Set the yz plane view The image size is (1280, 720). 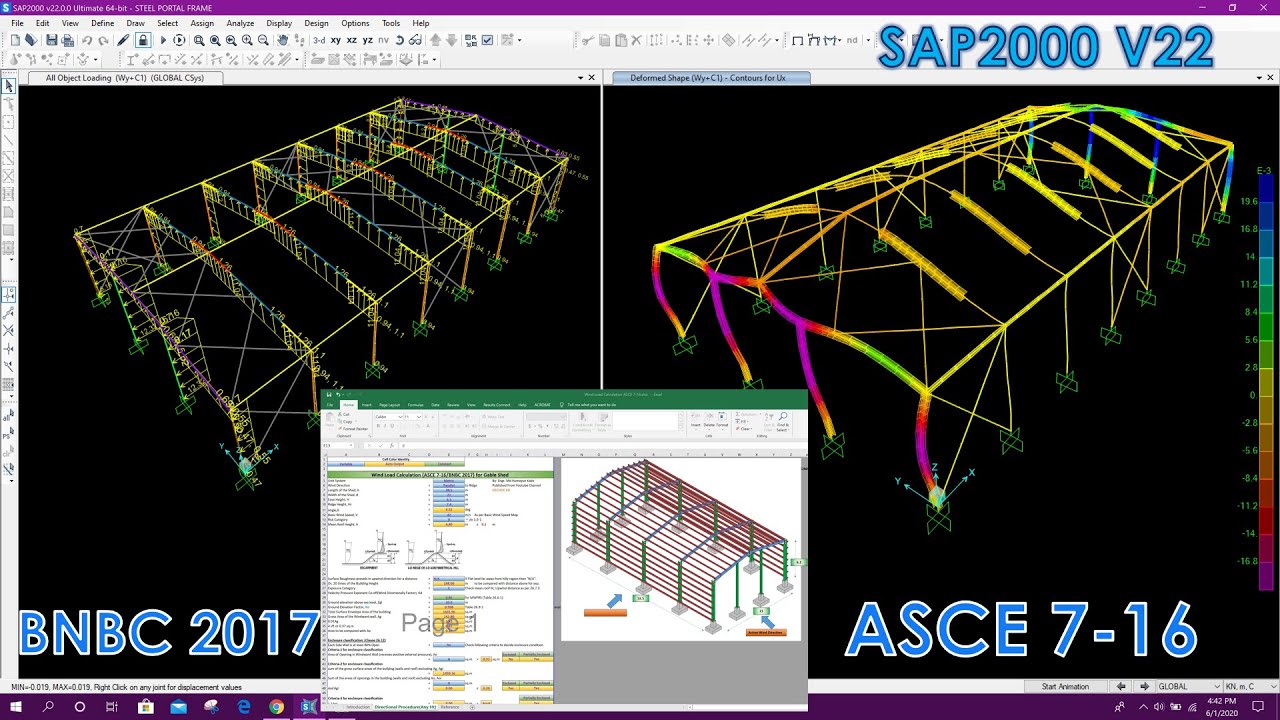[x=368, y=40]
